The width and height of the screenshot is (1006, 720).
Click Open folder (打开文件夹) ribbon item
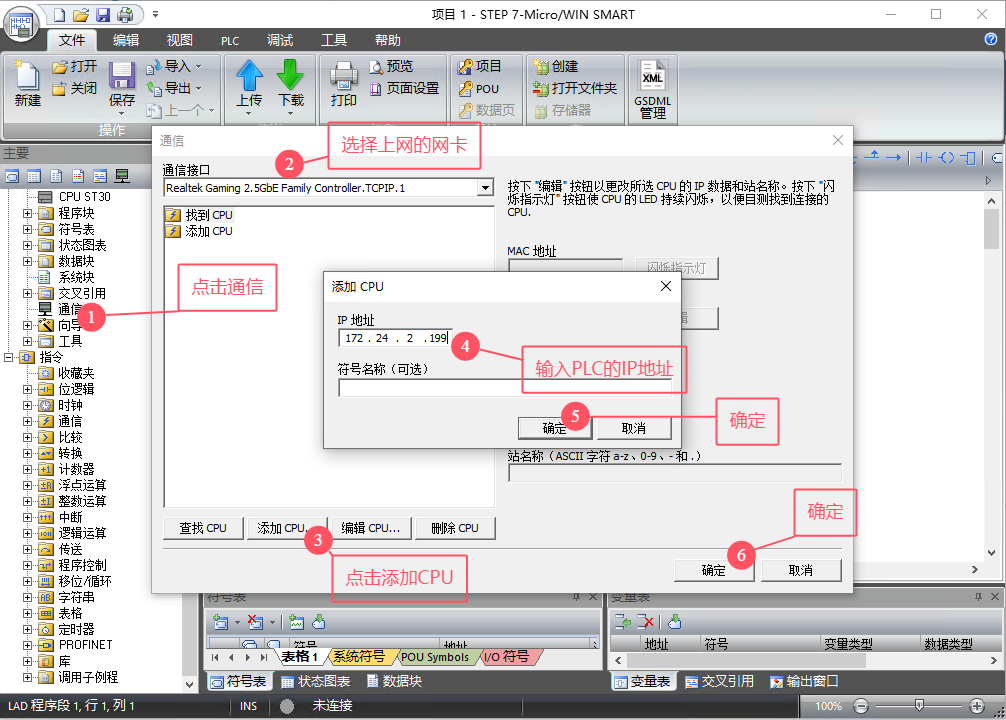coord(575,88)
